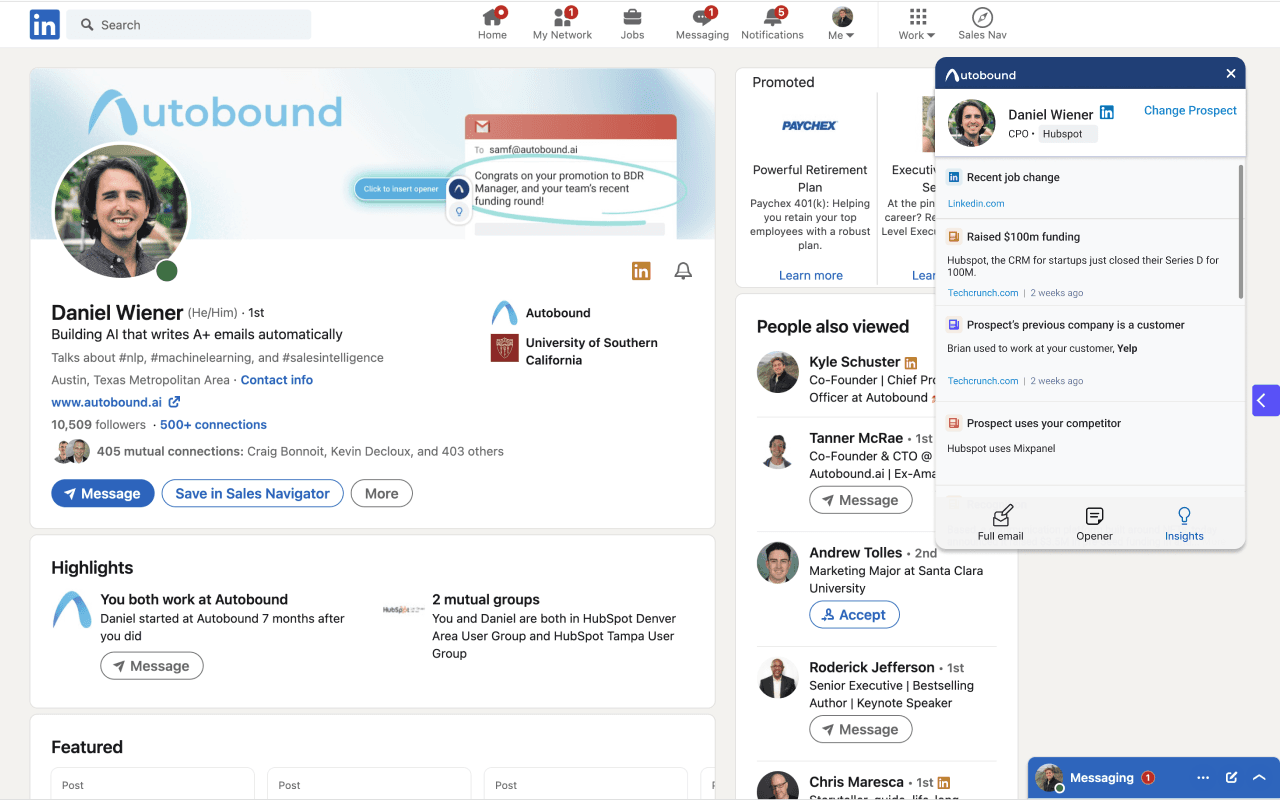Collapse the Messaging panel with its chevron
This screenshot has height=800, width=1280.
1258,777
